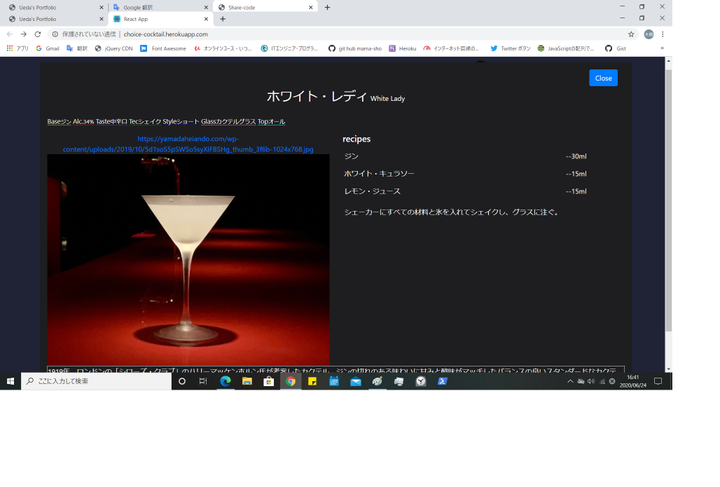Open the Twitter ボタン bookmark
The height and width of the screenshot is (487, 720).
pyautogui.click(x=510, y=48)
